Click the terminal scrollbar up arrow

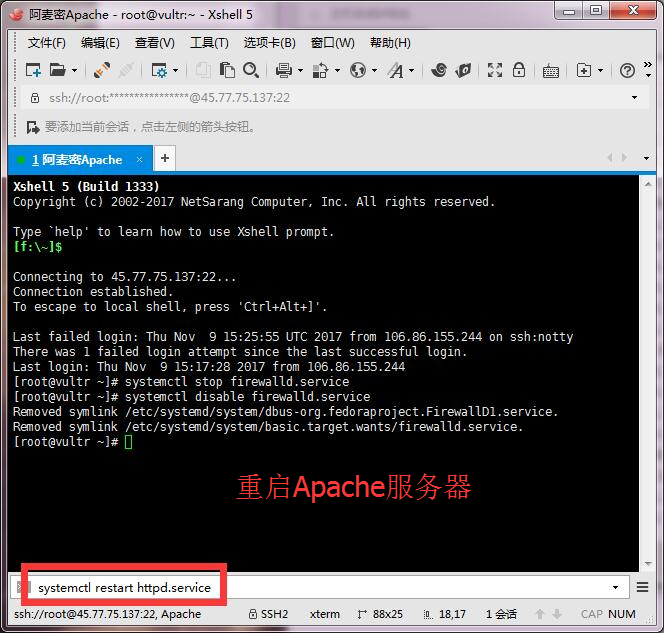pos(648,184)
